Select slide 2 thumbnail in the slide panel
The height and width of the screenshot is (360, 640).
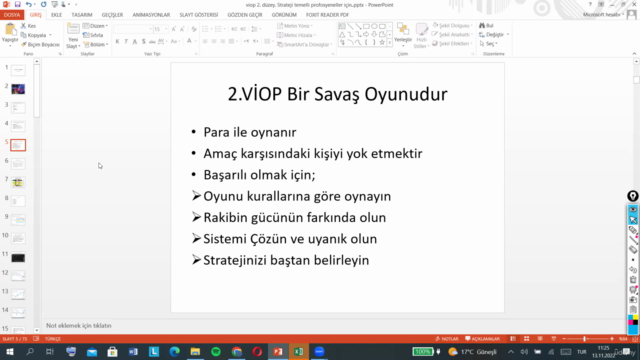pos(18,89)
